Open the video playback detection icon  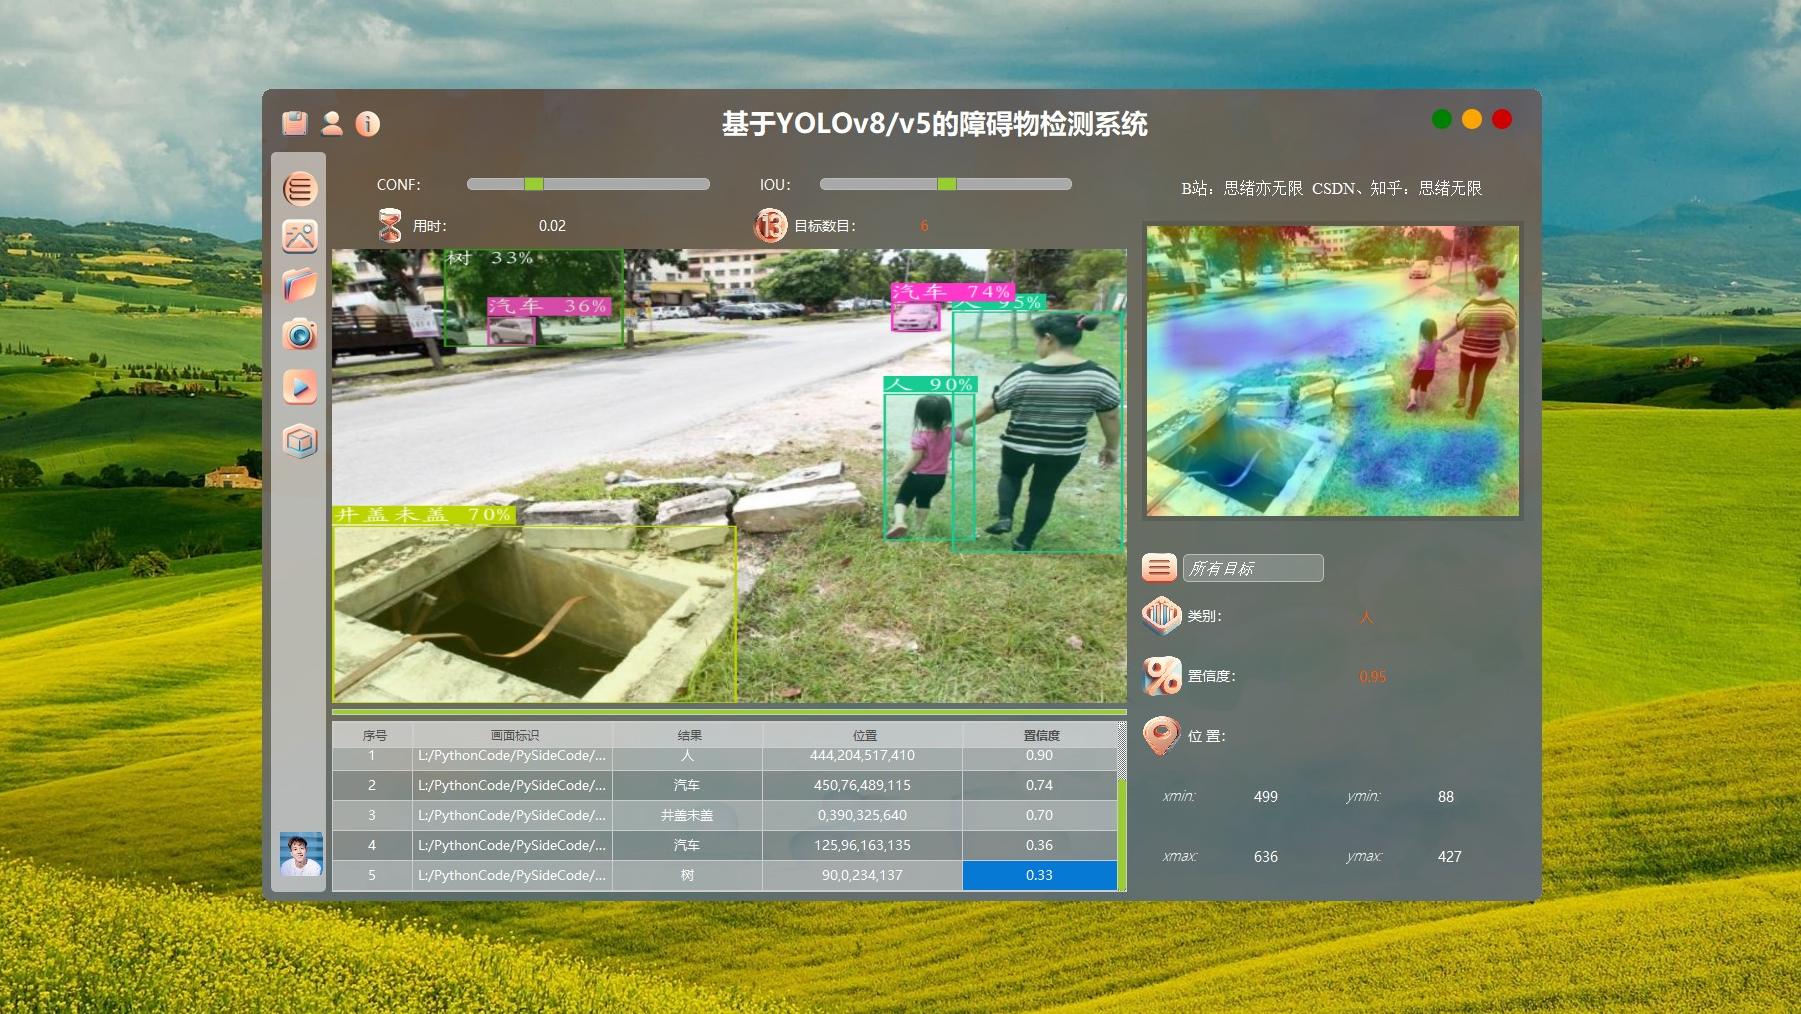300,386
